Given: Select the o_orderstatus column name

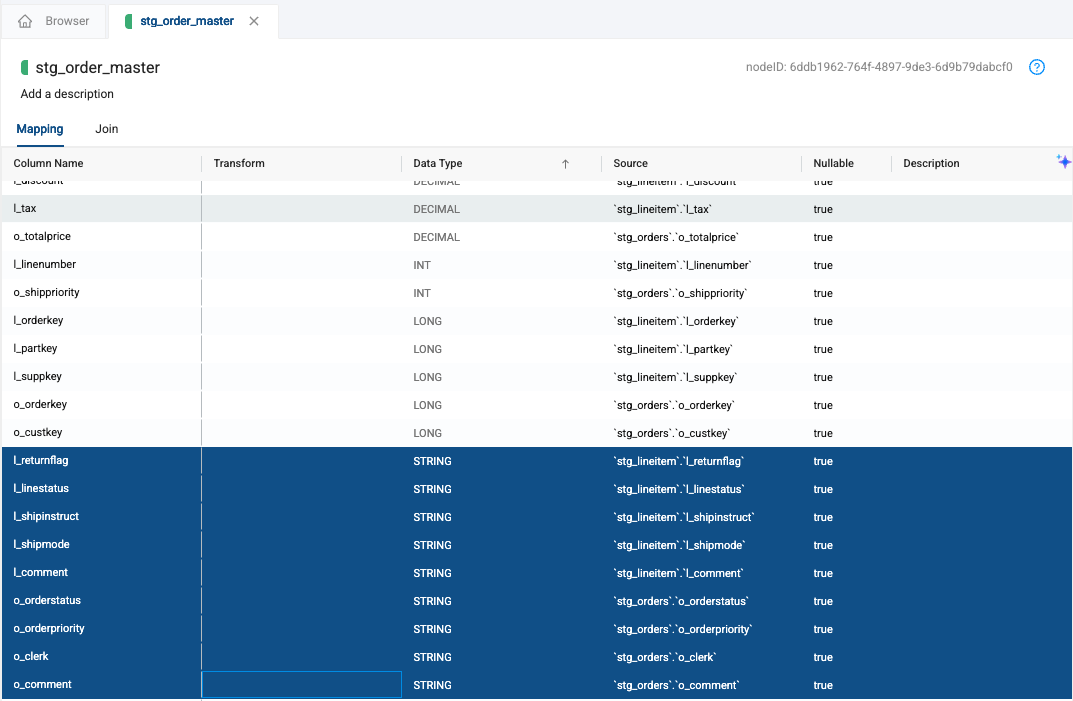Looking at the screenshot, I should (47, 601).
